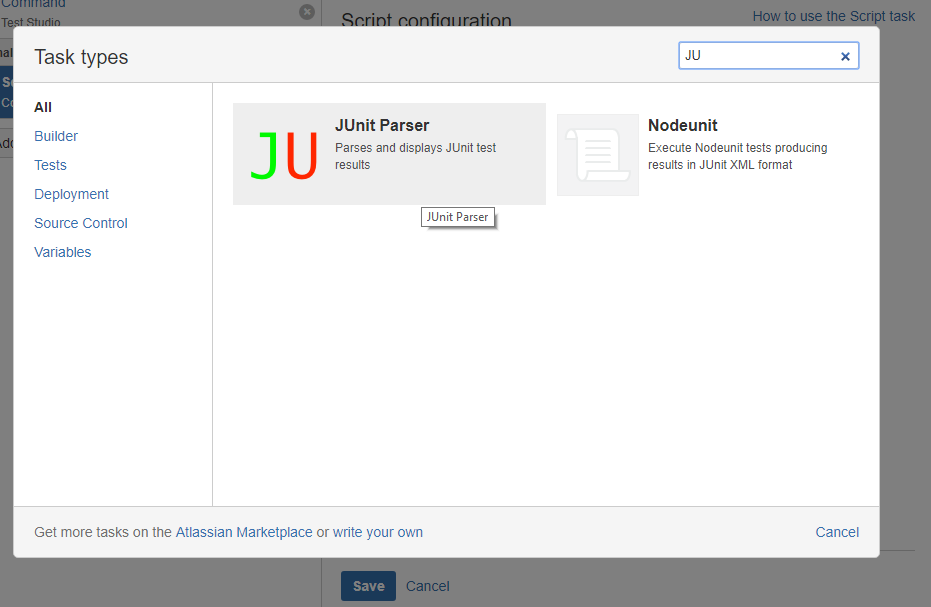931x607 pixels.
Task: Cancel next to the Save button
Action: 428,586
